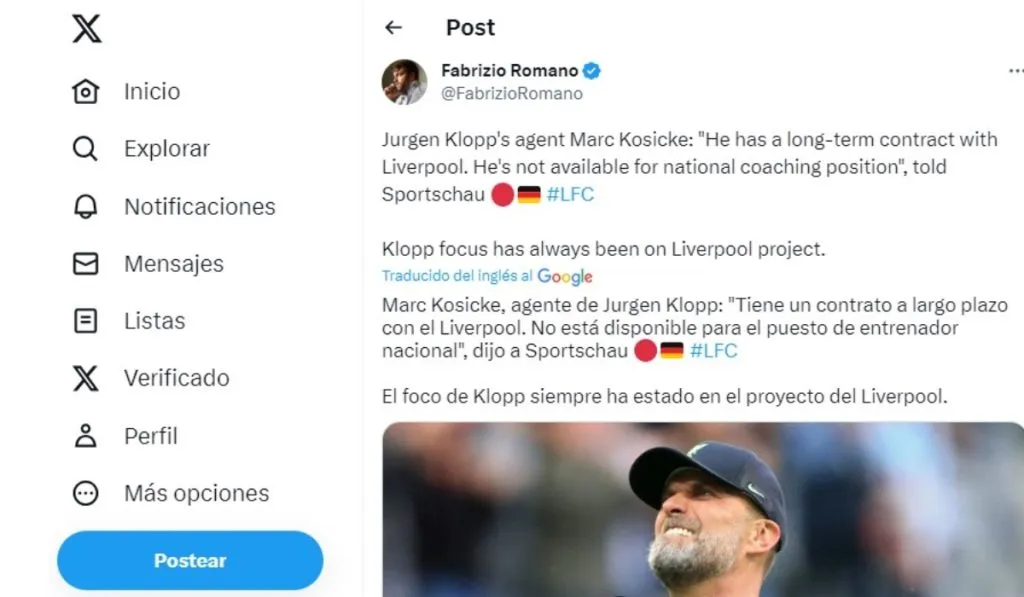The height and width of the screenshot is (597, 1024).
Task: Open the #LFC hashtag in Spanish translation
Action: click(713, 351)
